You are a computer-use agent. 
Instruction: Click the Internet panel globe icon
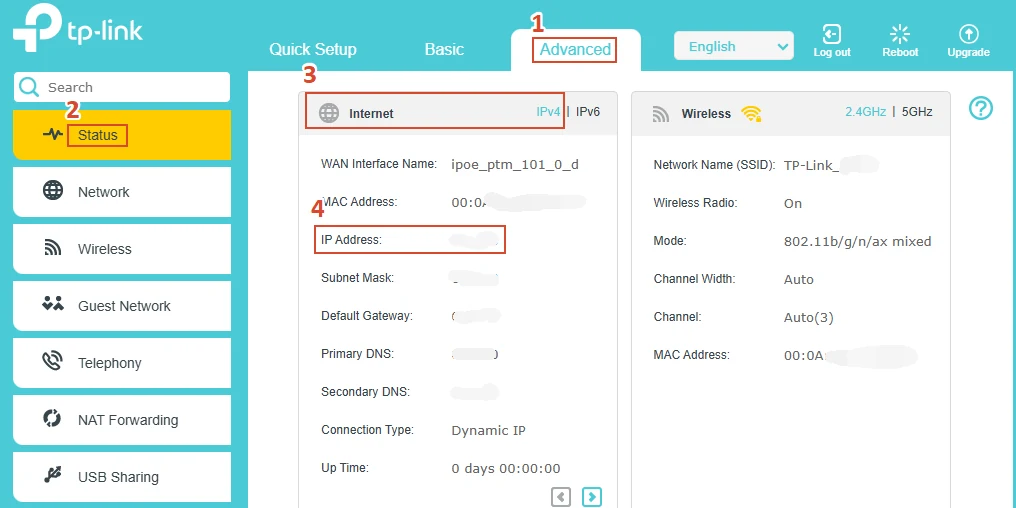click(x=329, y=113)
